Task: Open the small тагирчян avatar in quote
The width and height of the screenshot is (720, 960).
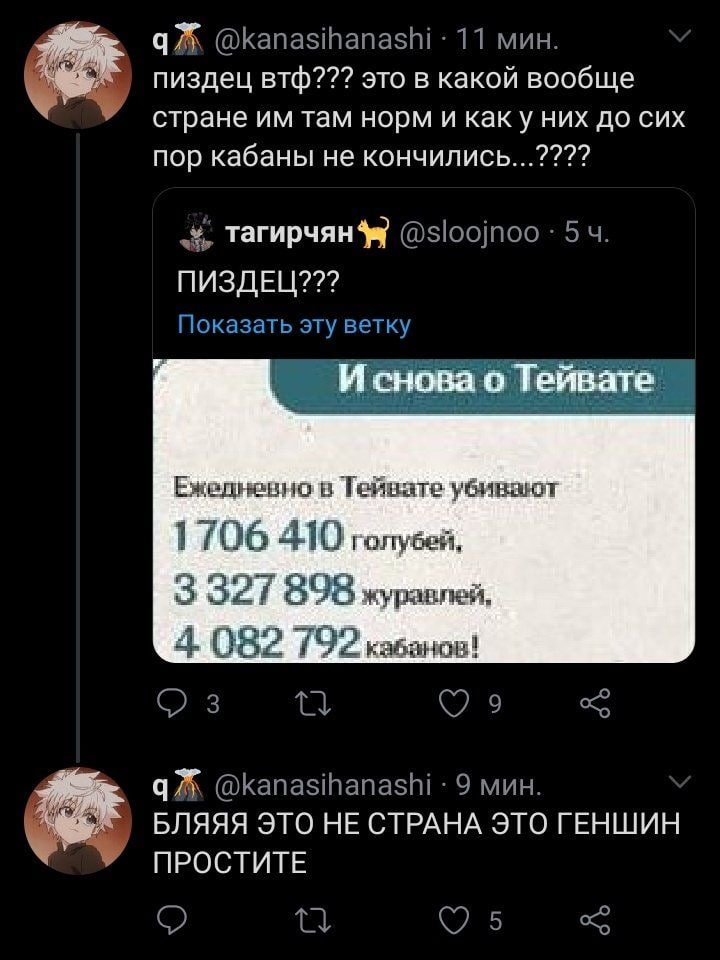Action: (x=197, y=231)
